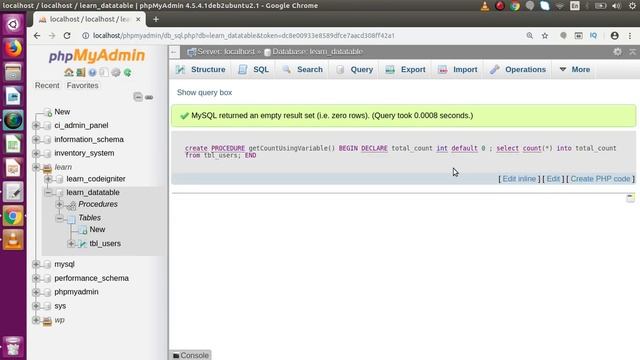Open the phpMyAdmin home icon
This screenshot has width=640, height=360.
(69, 72)
